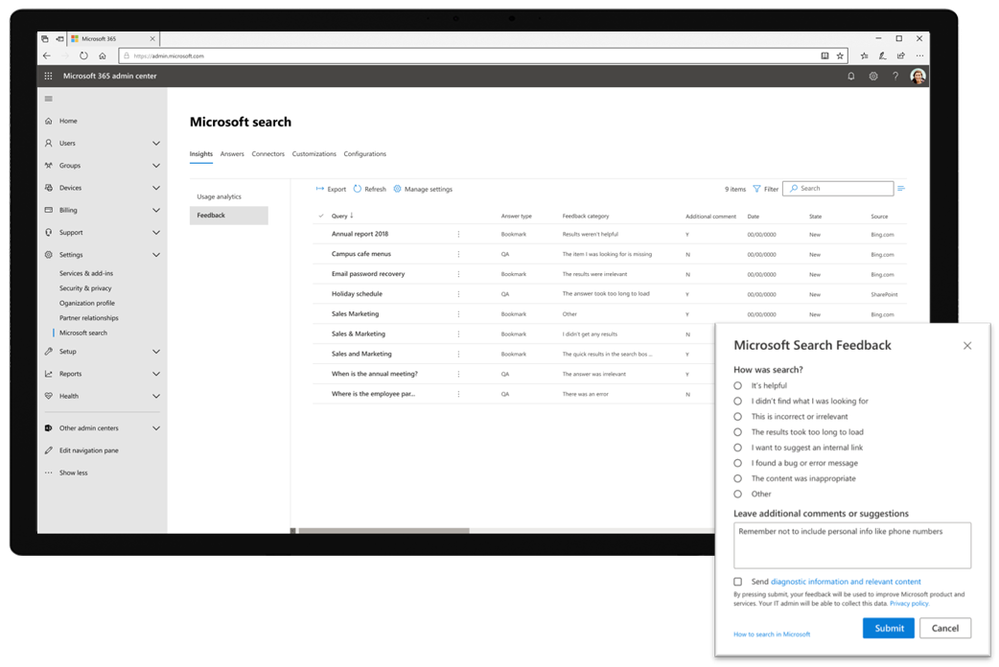Expand the Reports navigation section
Screen dimensions: 999x667
156,374
